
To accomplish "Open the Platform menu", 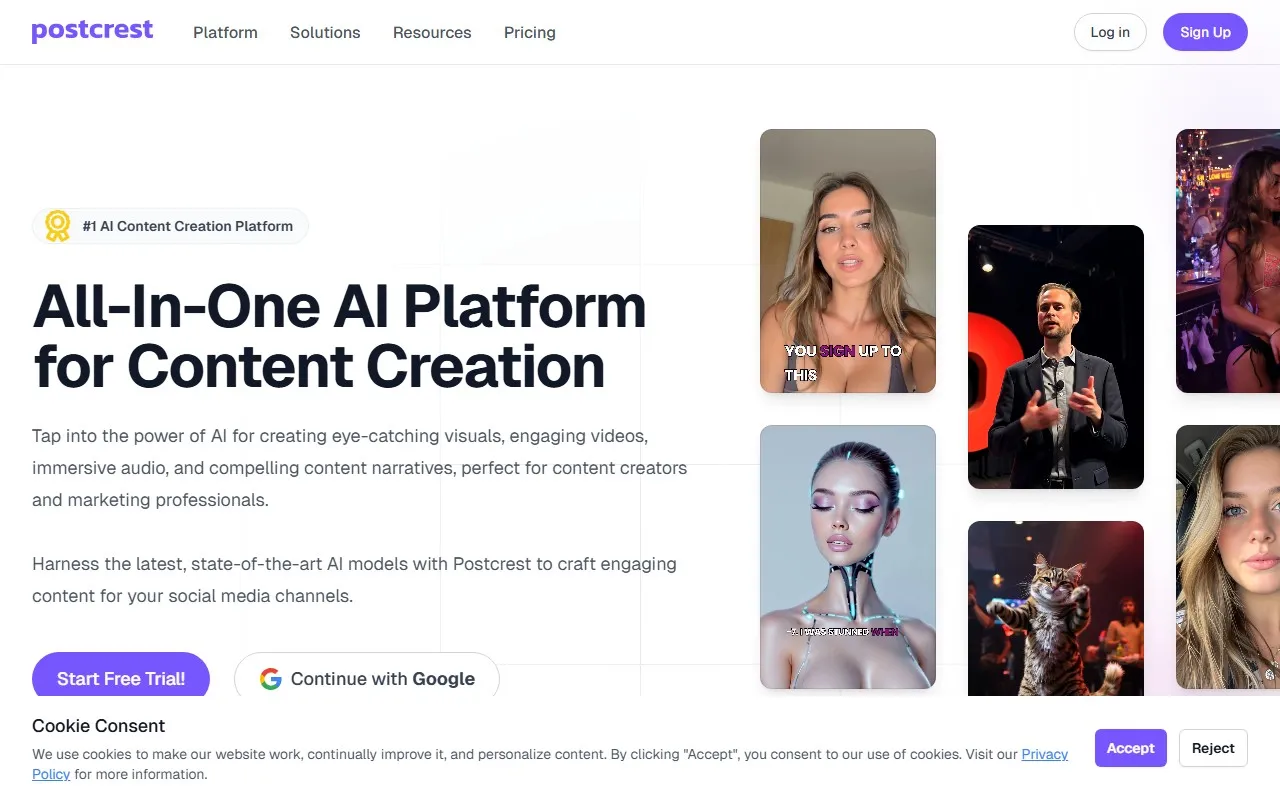I will tap(225, 32).
